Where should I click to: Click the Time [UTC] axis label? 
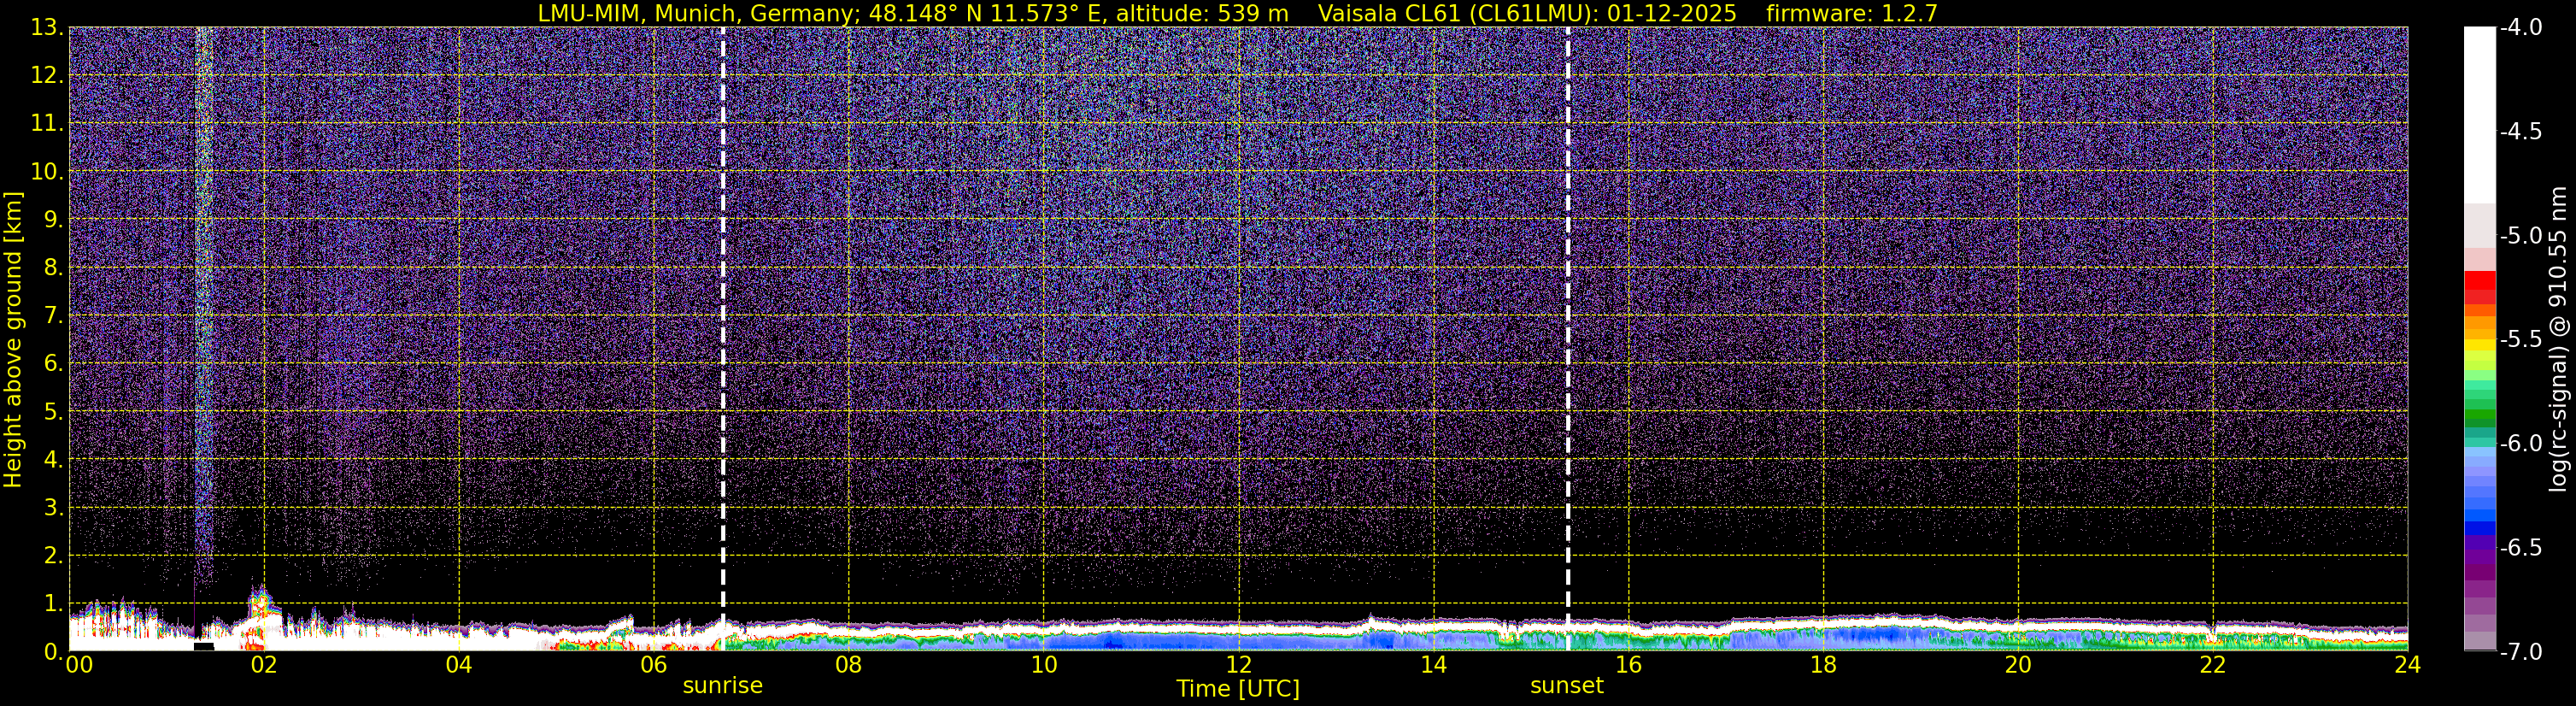(x=1238, y=689)
